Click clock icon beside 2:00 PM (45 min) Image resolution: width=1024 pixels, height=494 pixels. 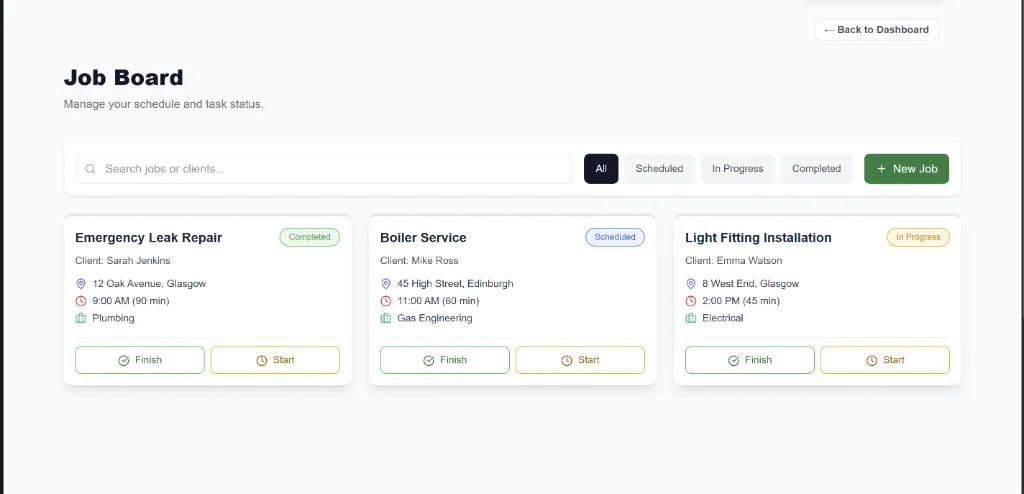coord(691,301)
